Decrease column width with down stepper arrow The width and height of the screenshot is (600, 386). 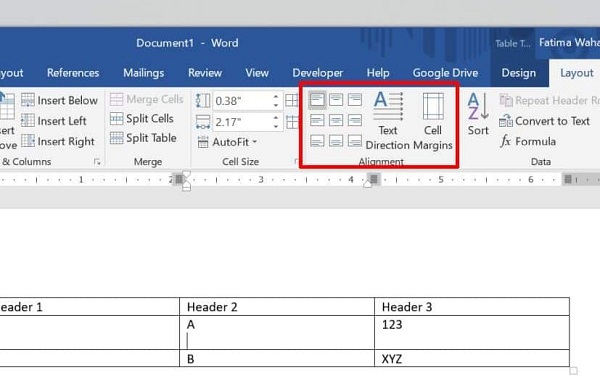276,127
